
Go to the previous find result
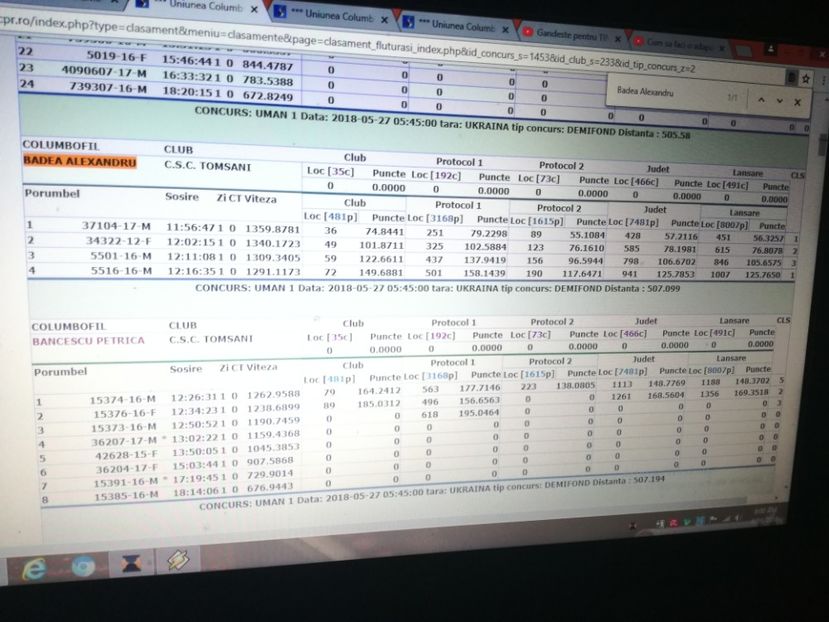(x=760, y=101)
